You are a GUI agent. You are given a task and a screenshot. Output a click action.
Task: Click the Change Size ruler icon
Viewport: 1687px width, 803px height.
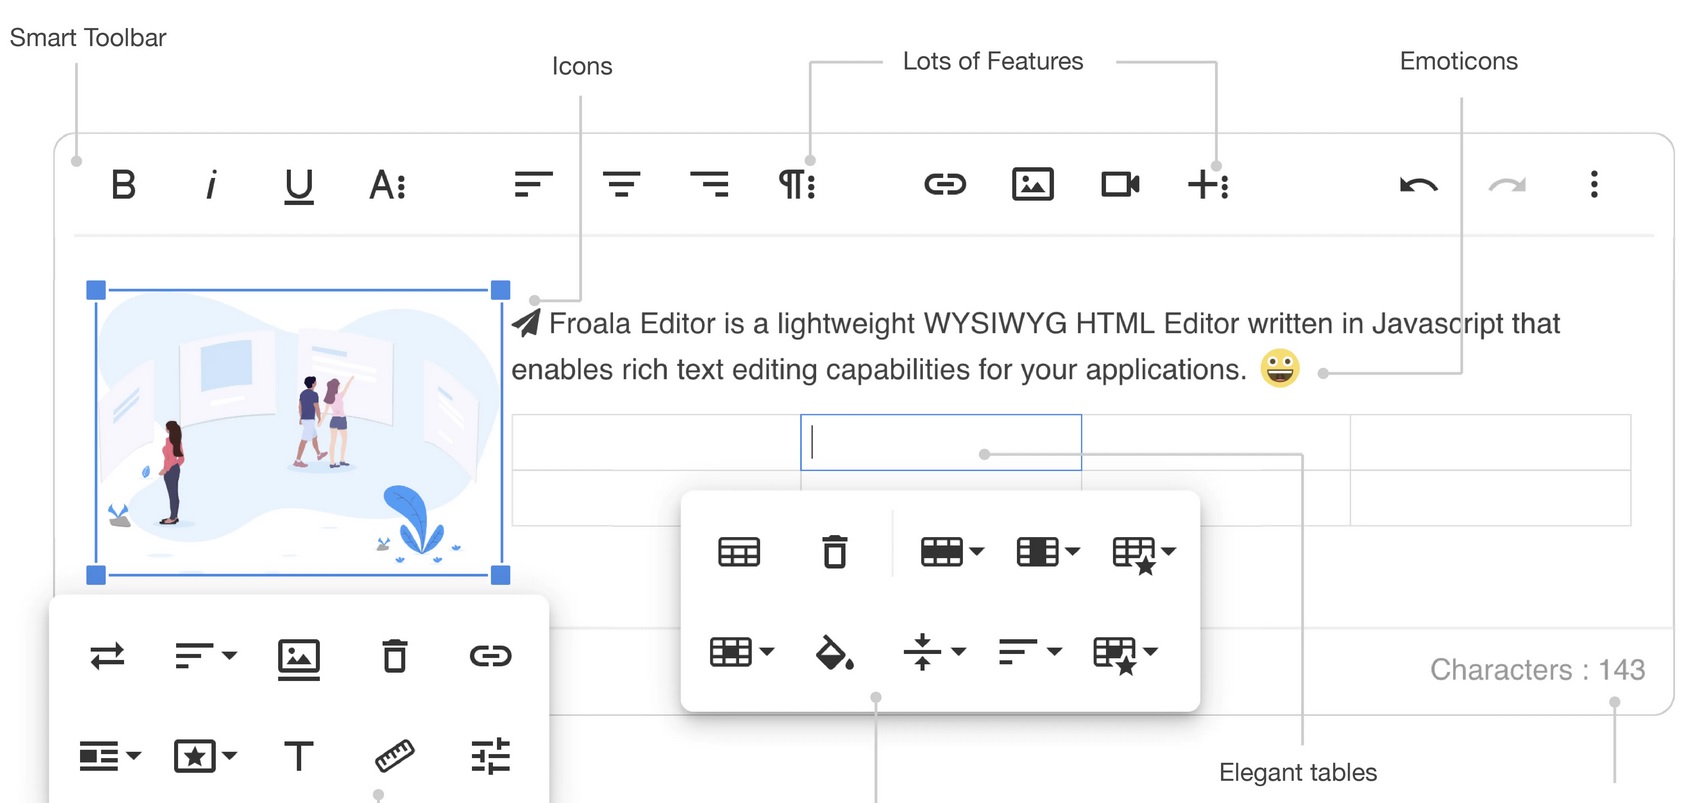[x=394, y=756]
